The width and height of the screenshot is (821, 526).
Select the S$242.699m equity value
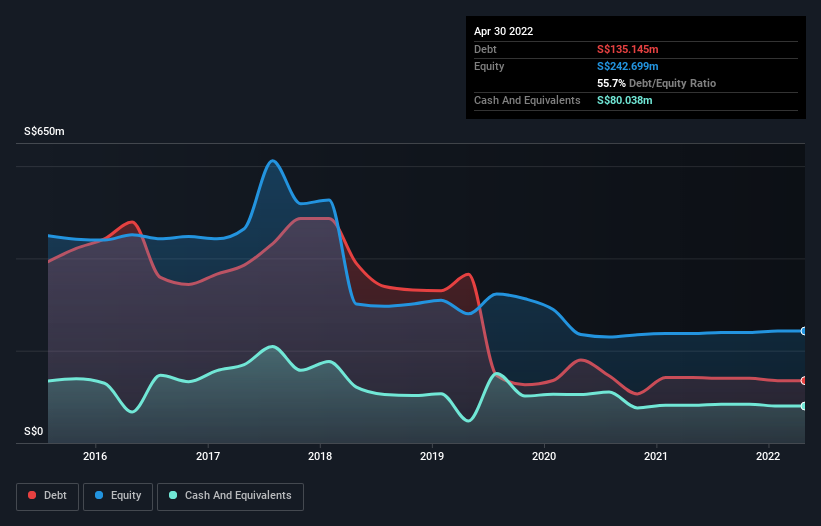(x=627, y=66)
